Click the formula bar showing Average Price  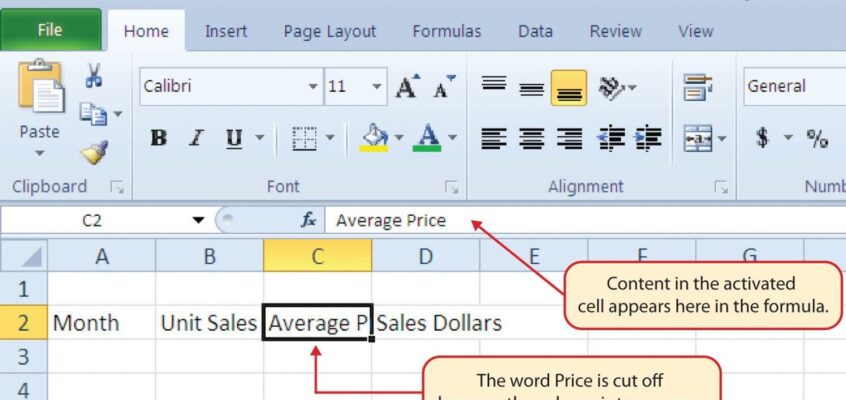pyautogui.click(x=585, y=220)
